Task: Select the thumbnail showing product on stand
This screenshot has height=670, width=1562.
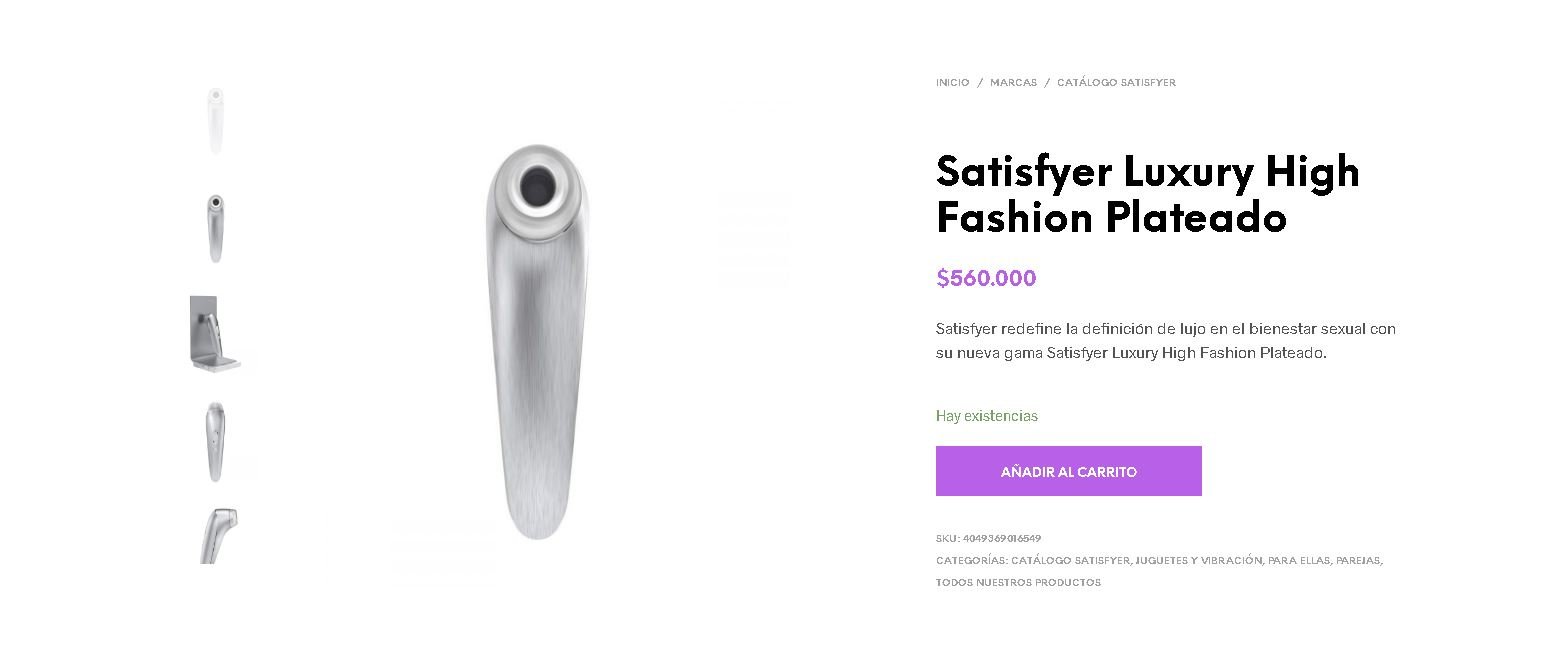Action: tap(215, 334)
